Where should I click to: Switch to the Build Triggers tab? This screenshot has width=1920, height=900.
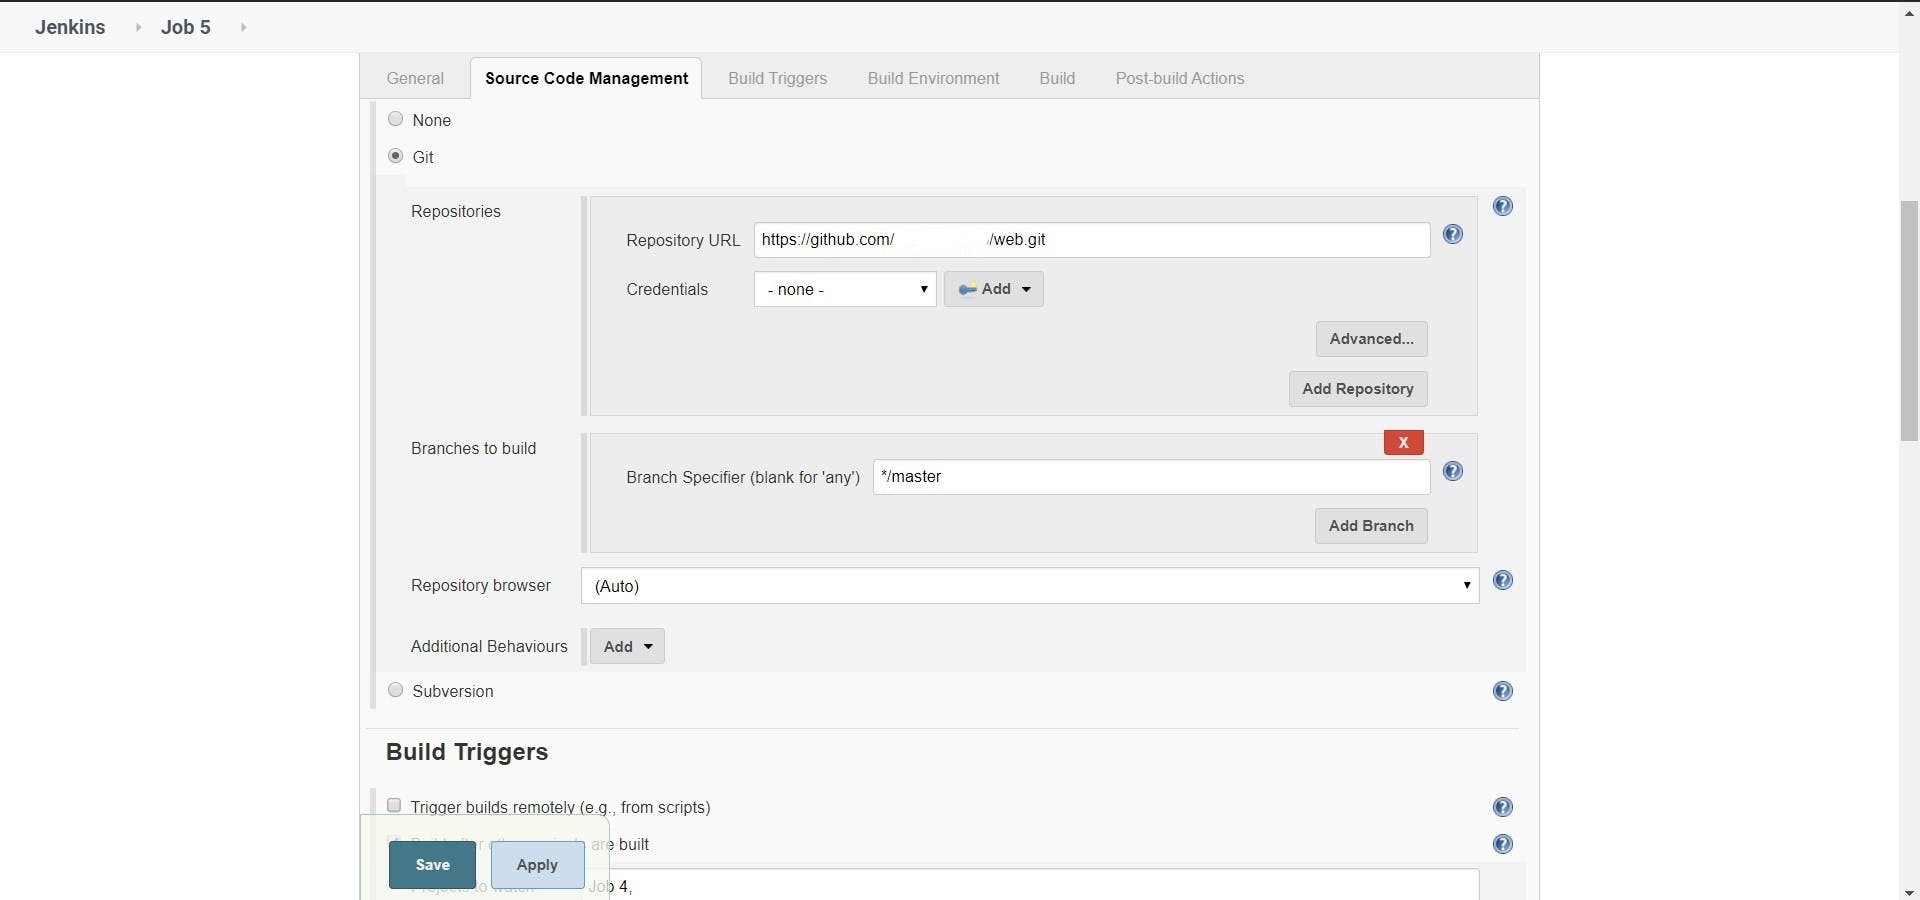click(x=778, y=78)
